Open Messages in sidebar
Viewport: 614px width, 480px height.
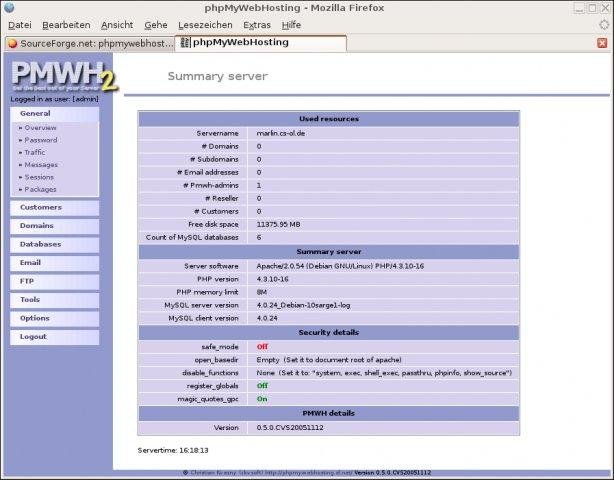[x=41, y=165]
